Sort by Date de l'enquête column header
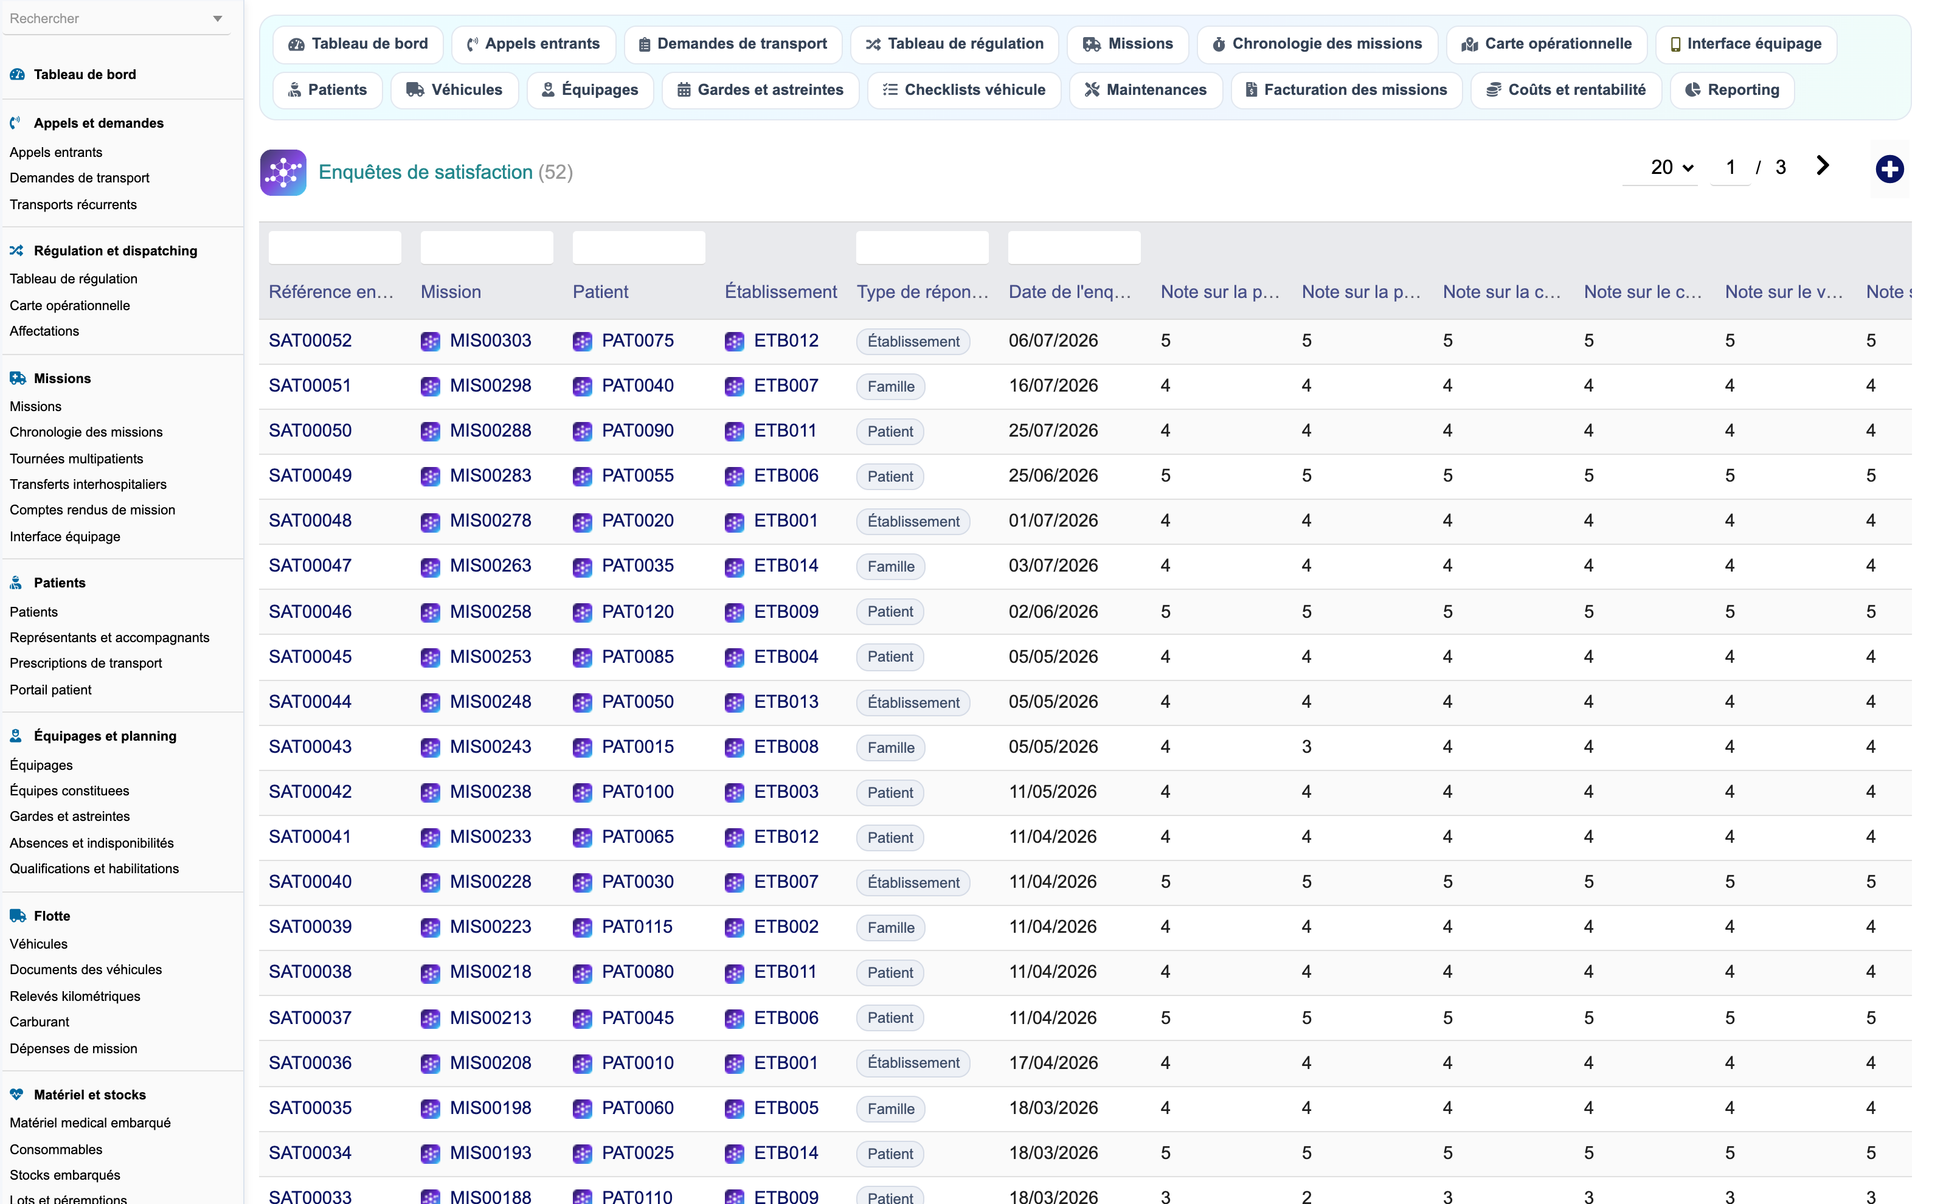This screenshot has height=1204, width=1946. [x=1070, y=292]
